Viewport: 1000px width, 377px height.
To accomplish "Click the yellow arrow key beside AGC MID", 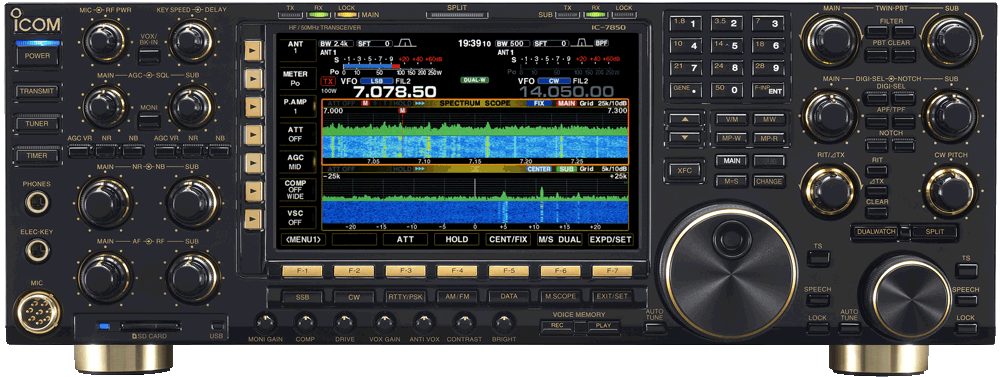I will coord(253,163).
